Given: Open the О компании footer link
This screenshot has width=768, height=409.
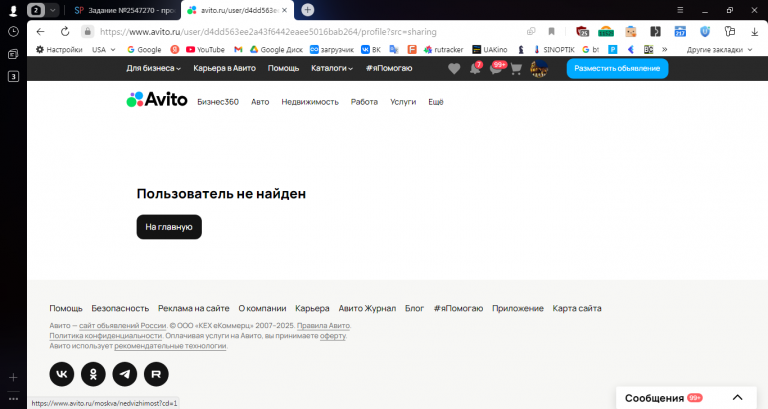Looking at the screenshot, I should click(x=262, y=308).
